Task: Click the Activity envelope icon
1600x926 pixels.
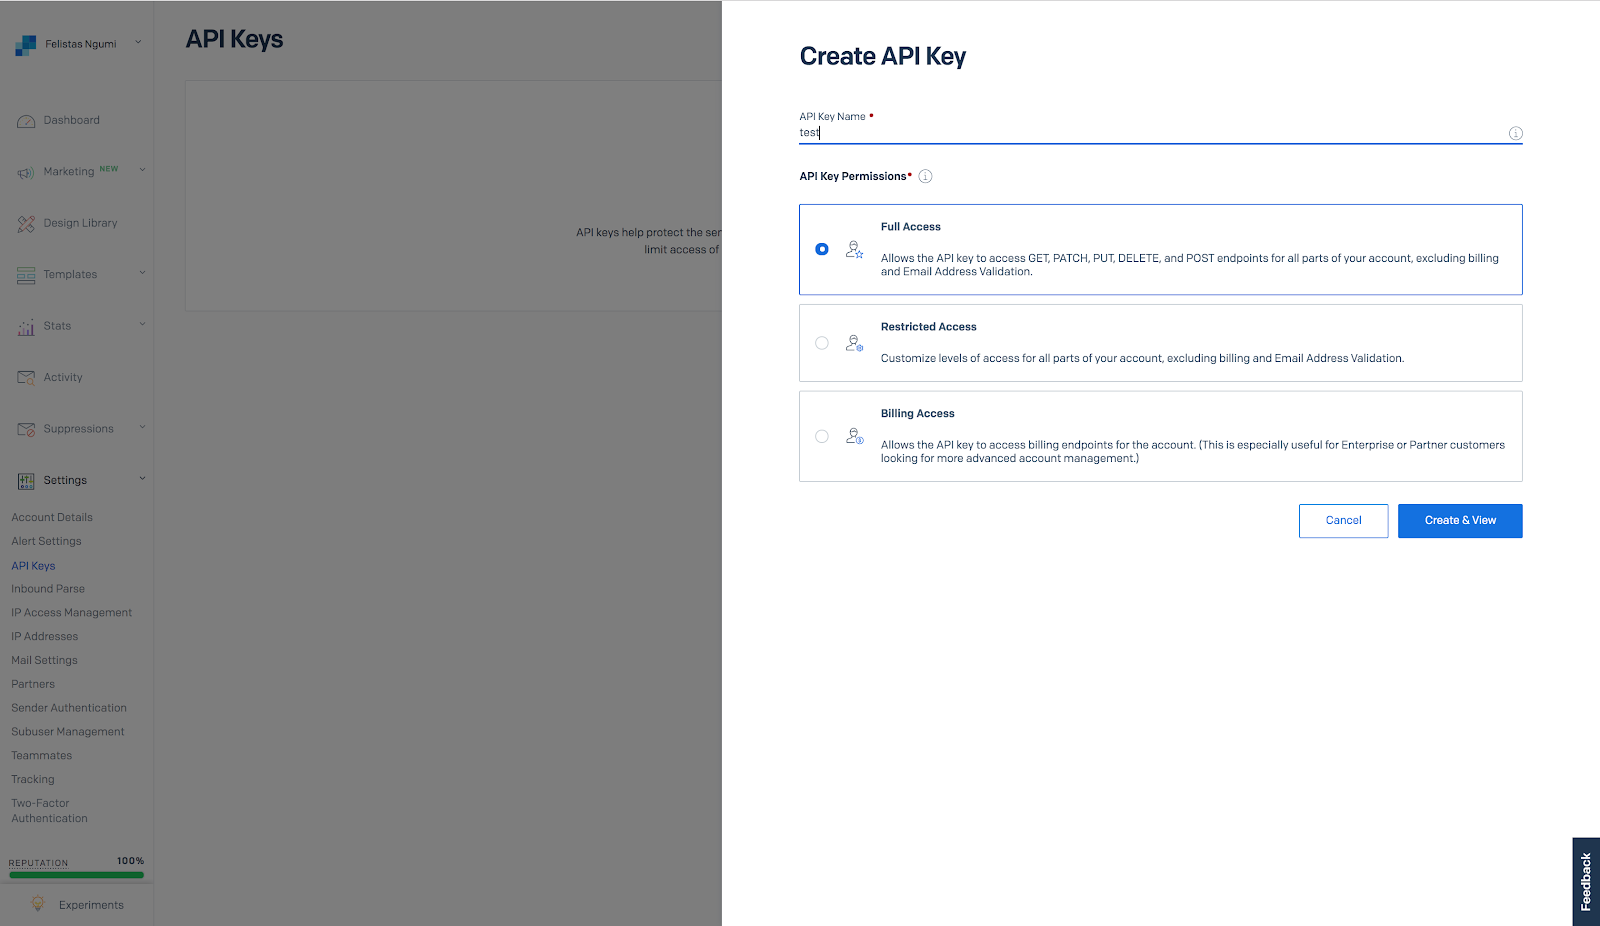Action: (26, 377)
